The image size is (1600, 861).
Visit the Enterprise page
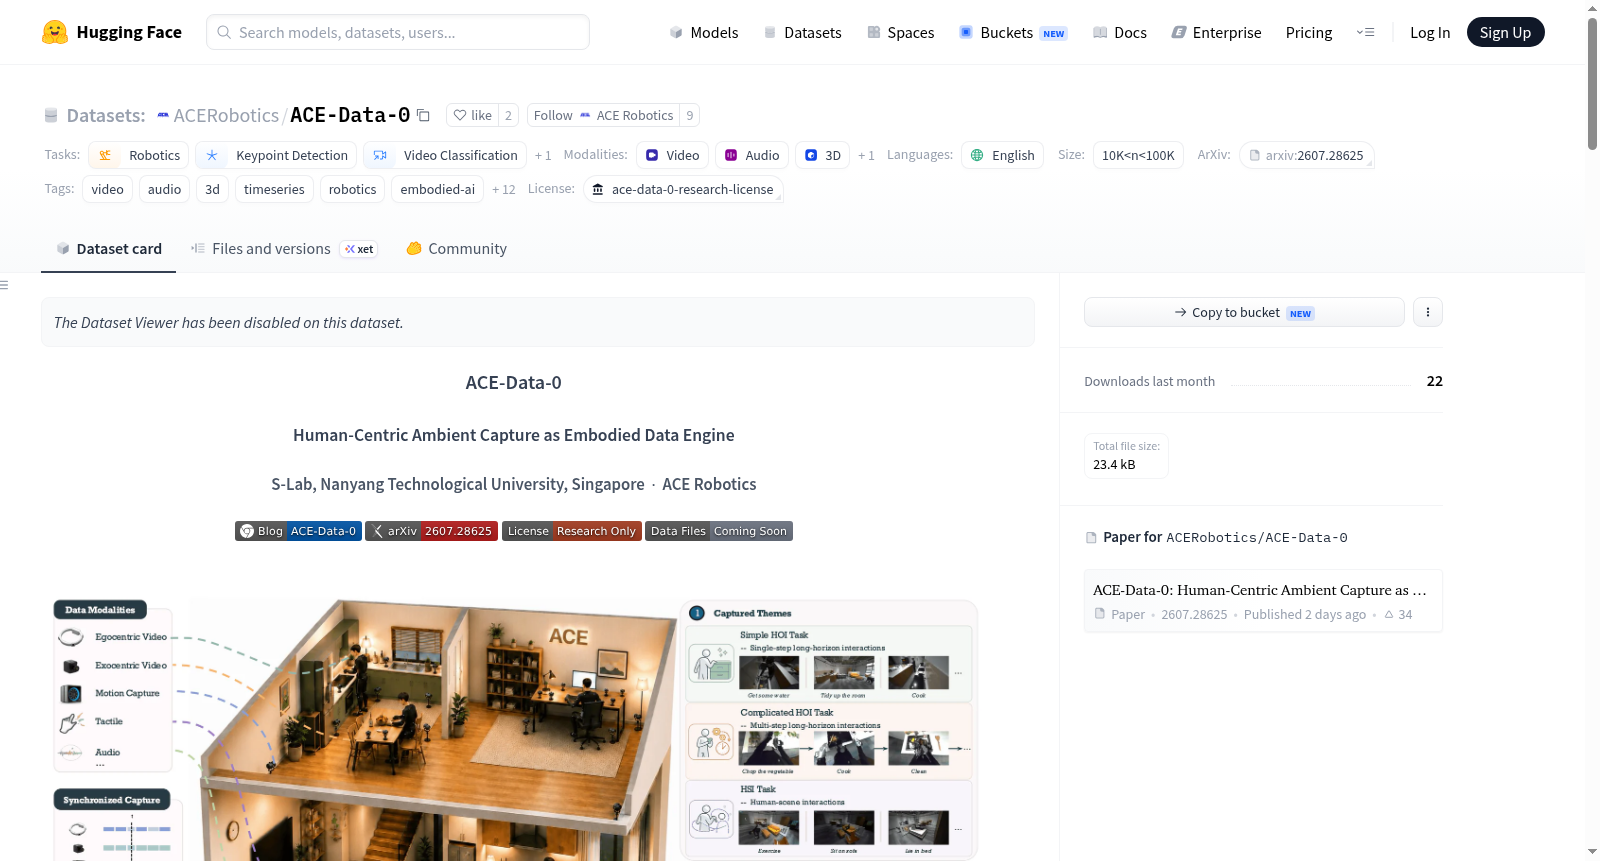tap(1216, 32)
